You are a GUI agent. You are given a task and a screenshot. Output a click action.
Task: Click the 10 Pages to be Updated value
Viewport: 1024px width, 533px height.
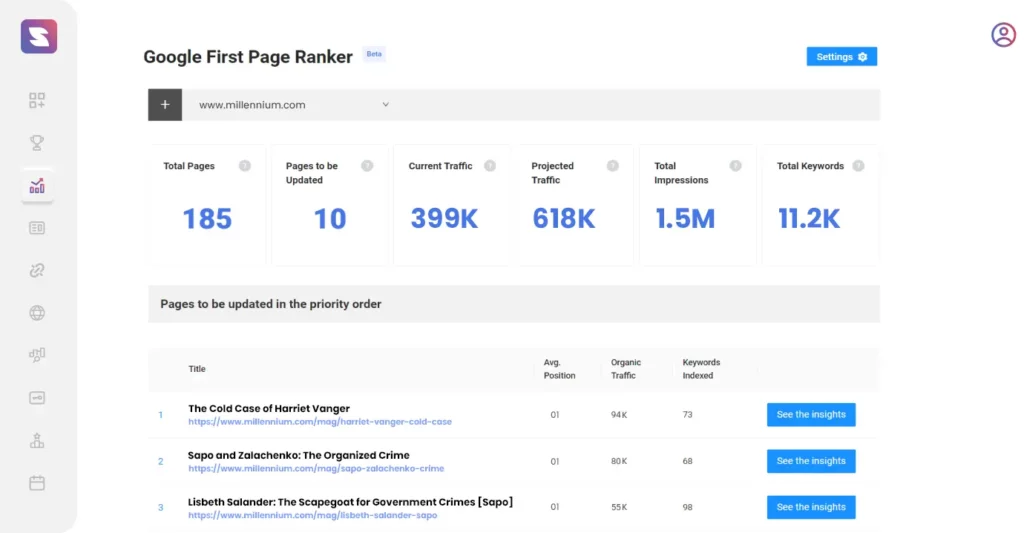point(330,219)
